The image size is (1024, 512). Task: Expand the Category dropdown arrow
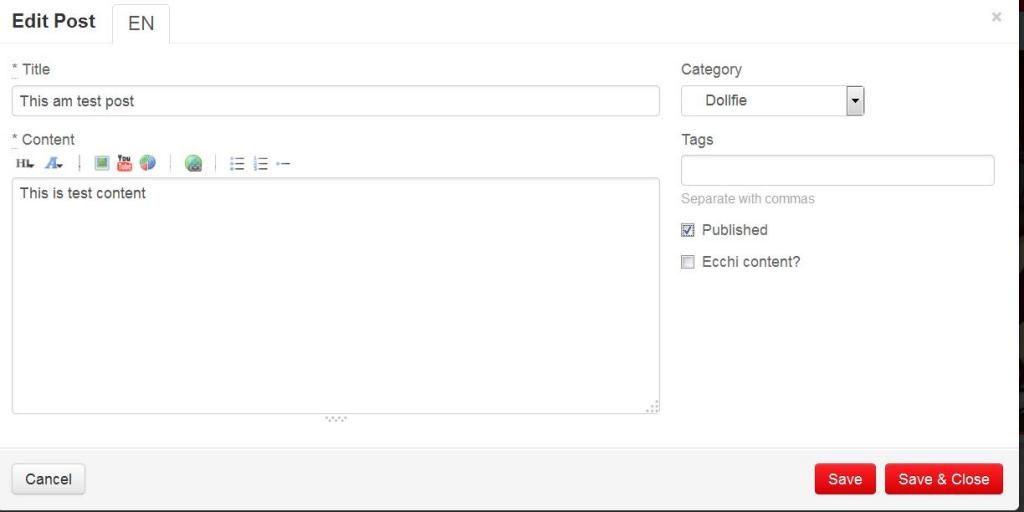tap(855, 100)
